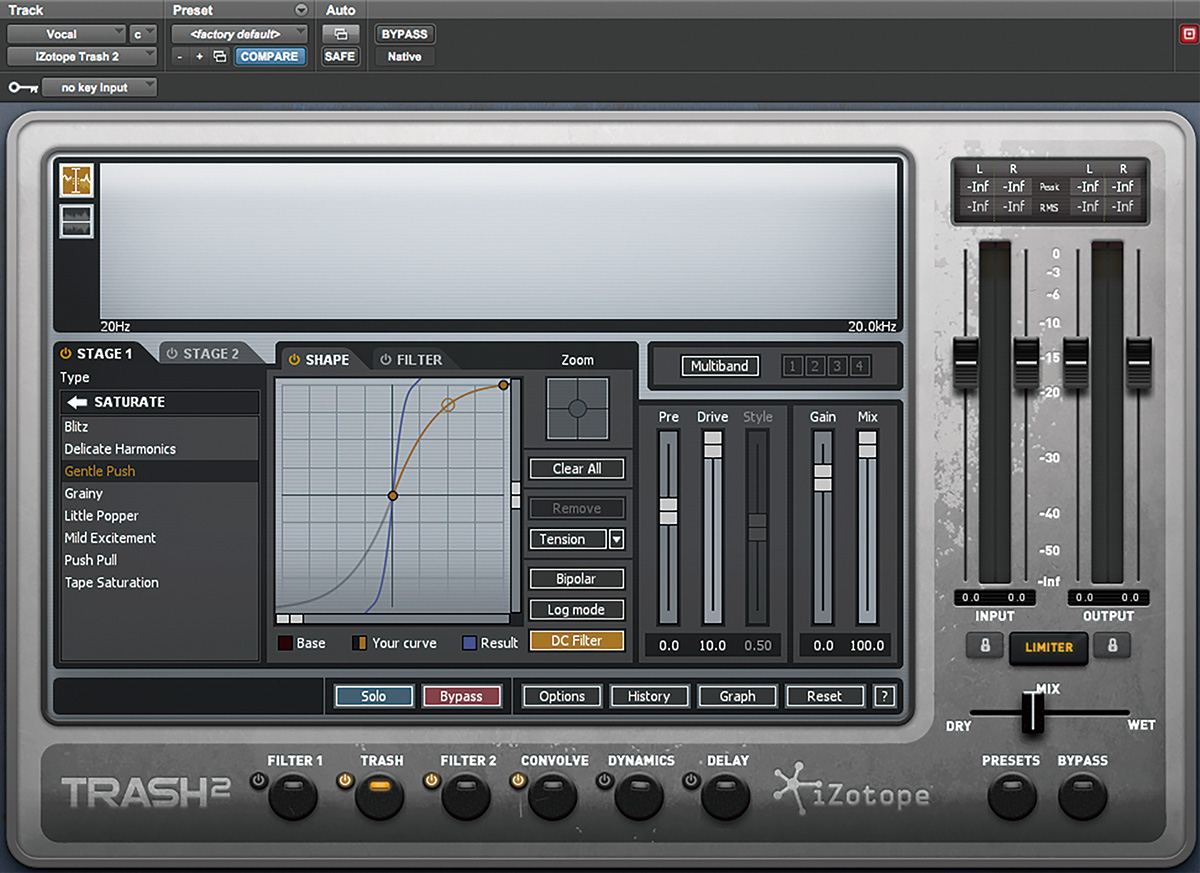
Task: Click the COMPARE button
Action: coord(269,57)
